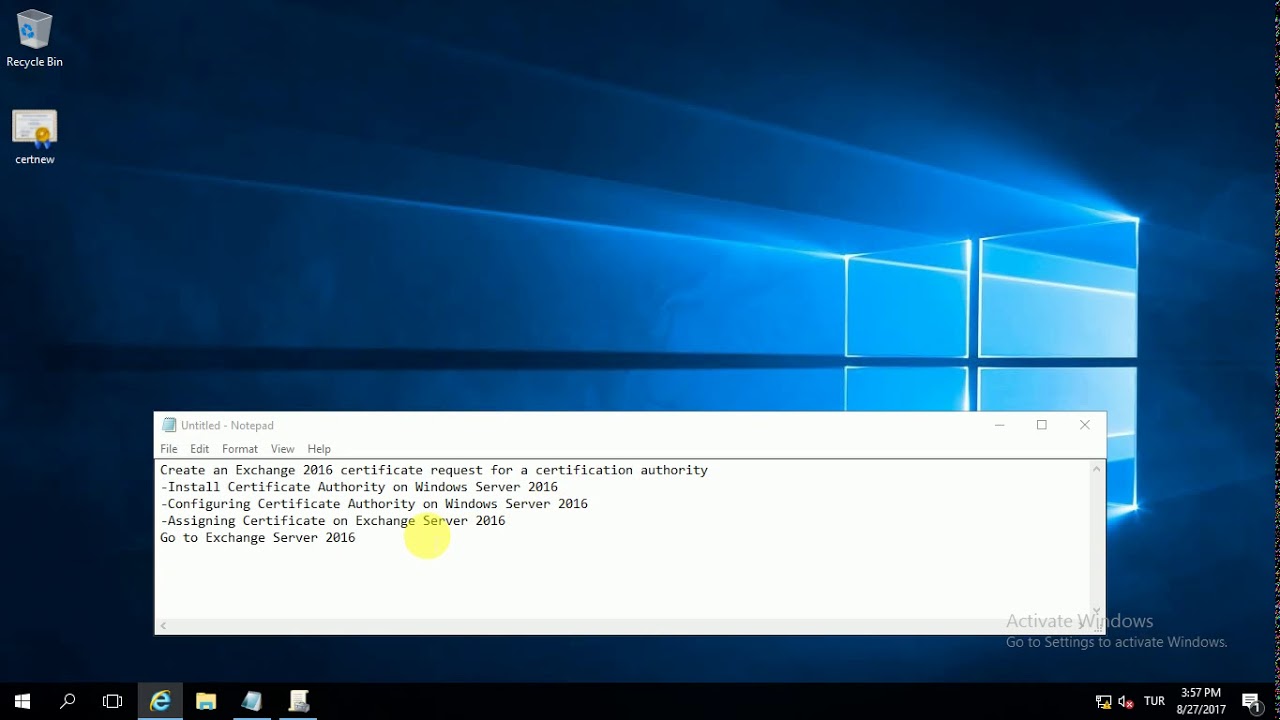Switch input language via TUR indicator

coord(1154,702)
